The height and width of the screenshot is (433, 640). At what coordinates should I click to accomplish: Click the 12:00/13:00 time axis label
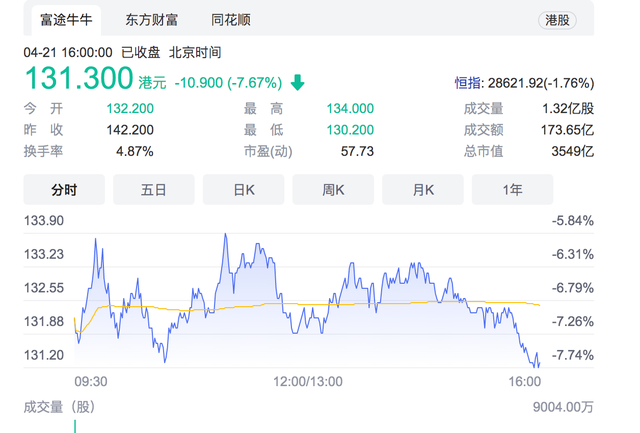point(308,382)
